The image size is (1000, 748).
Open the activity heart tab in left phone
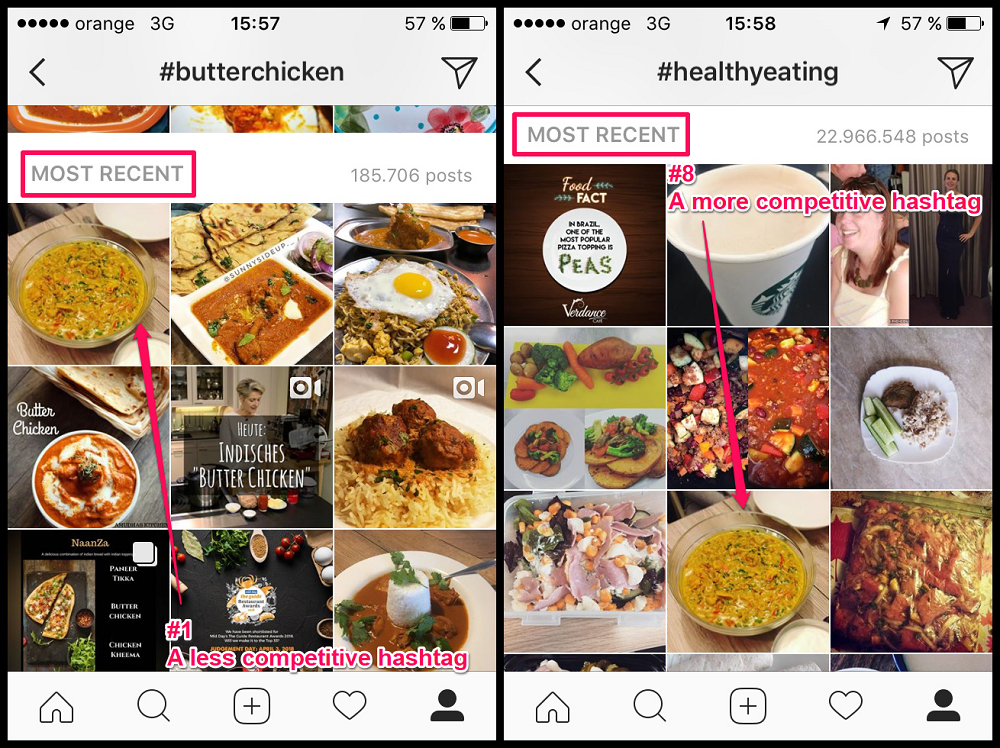pyautogui.click(x=349, y=707)
